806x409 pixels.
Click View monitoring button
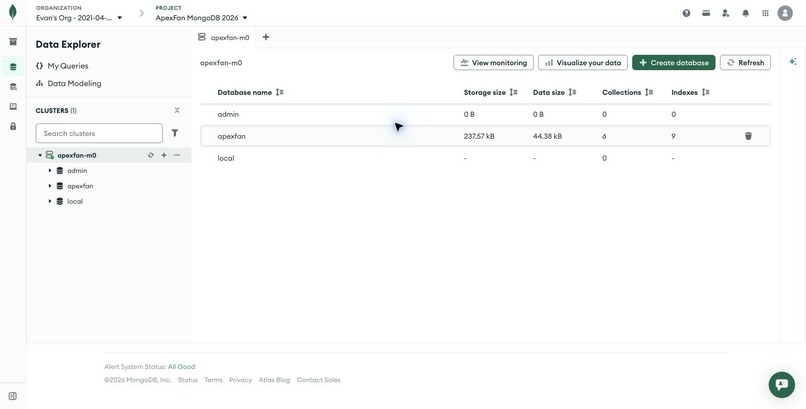point(493,63)
